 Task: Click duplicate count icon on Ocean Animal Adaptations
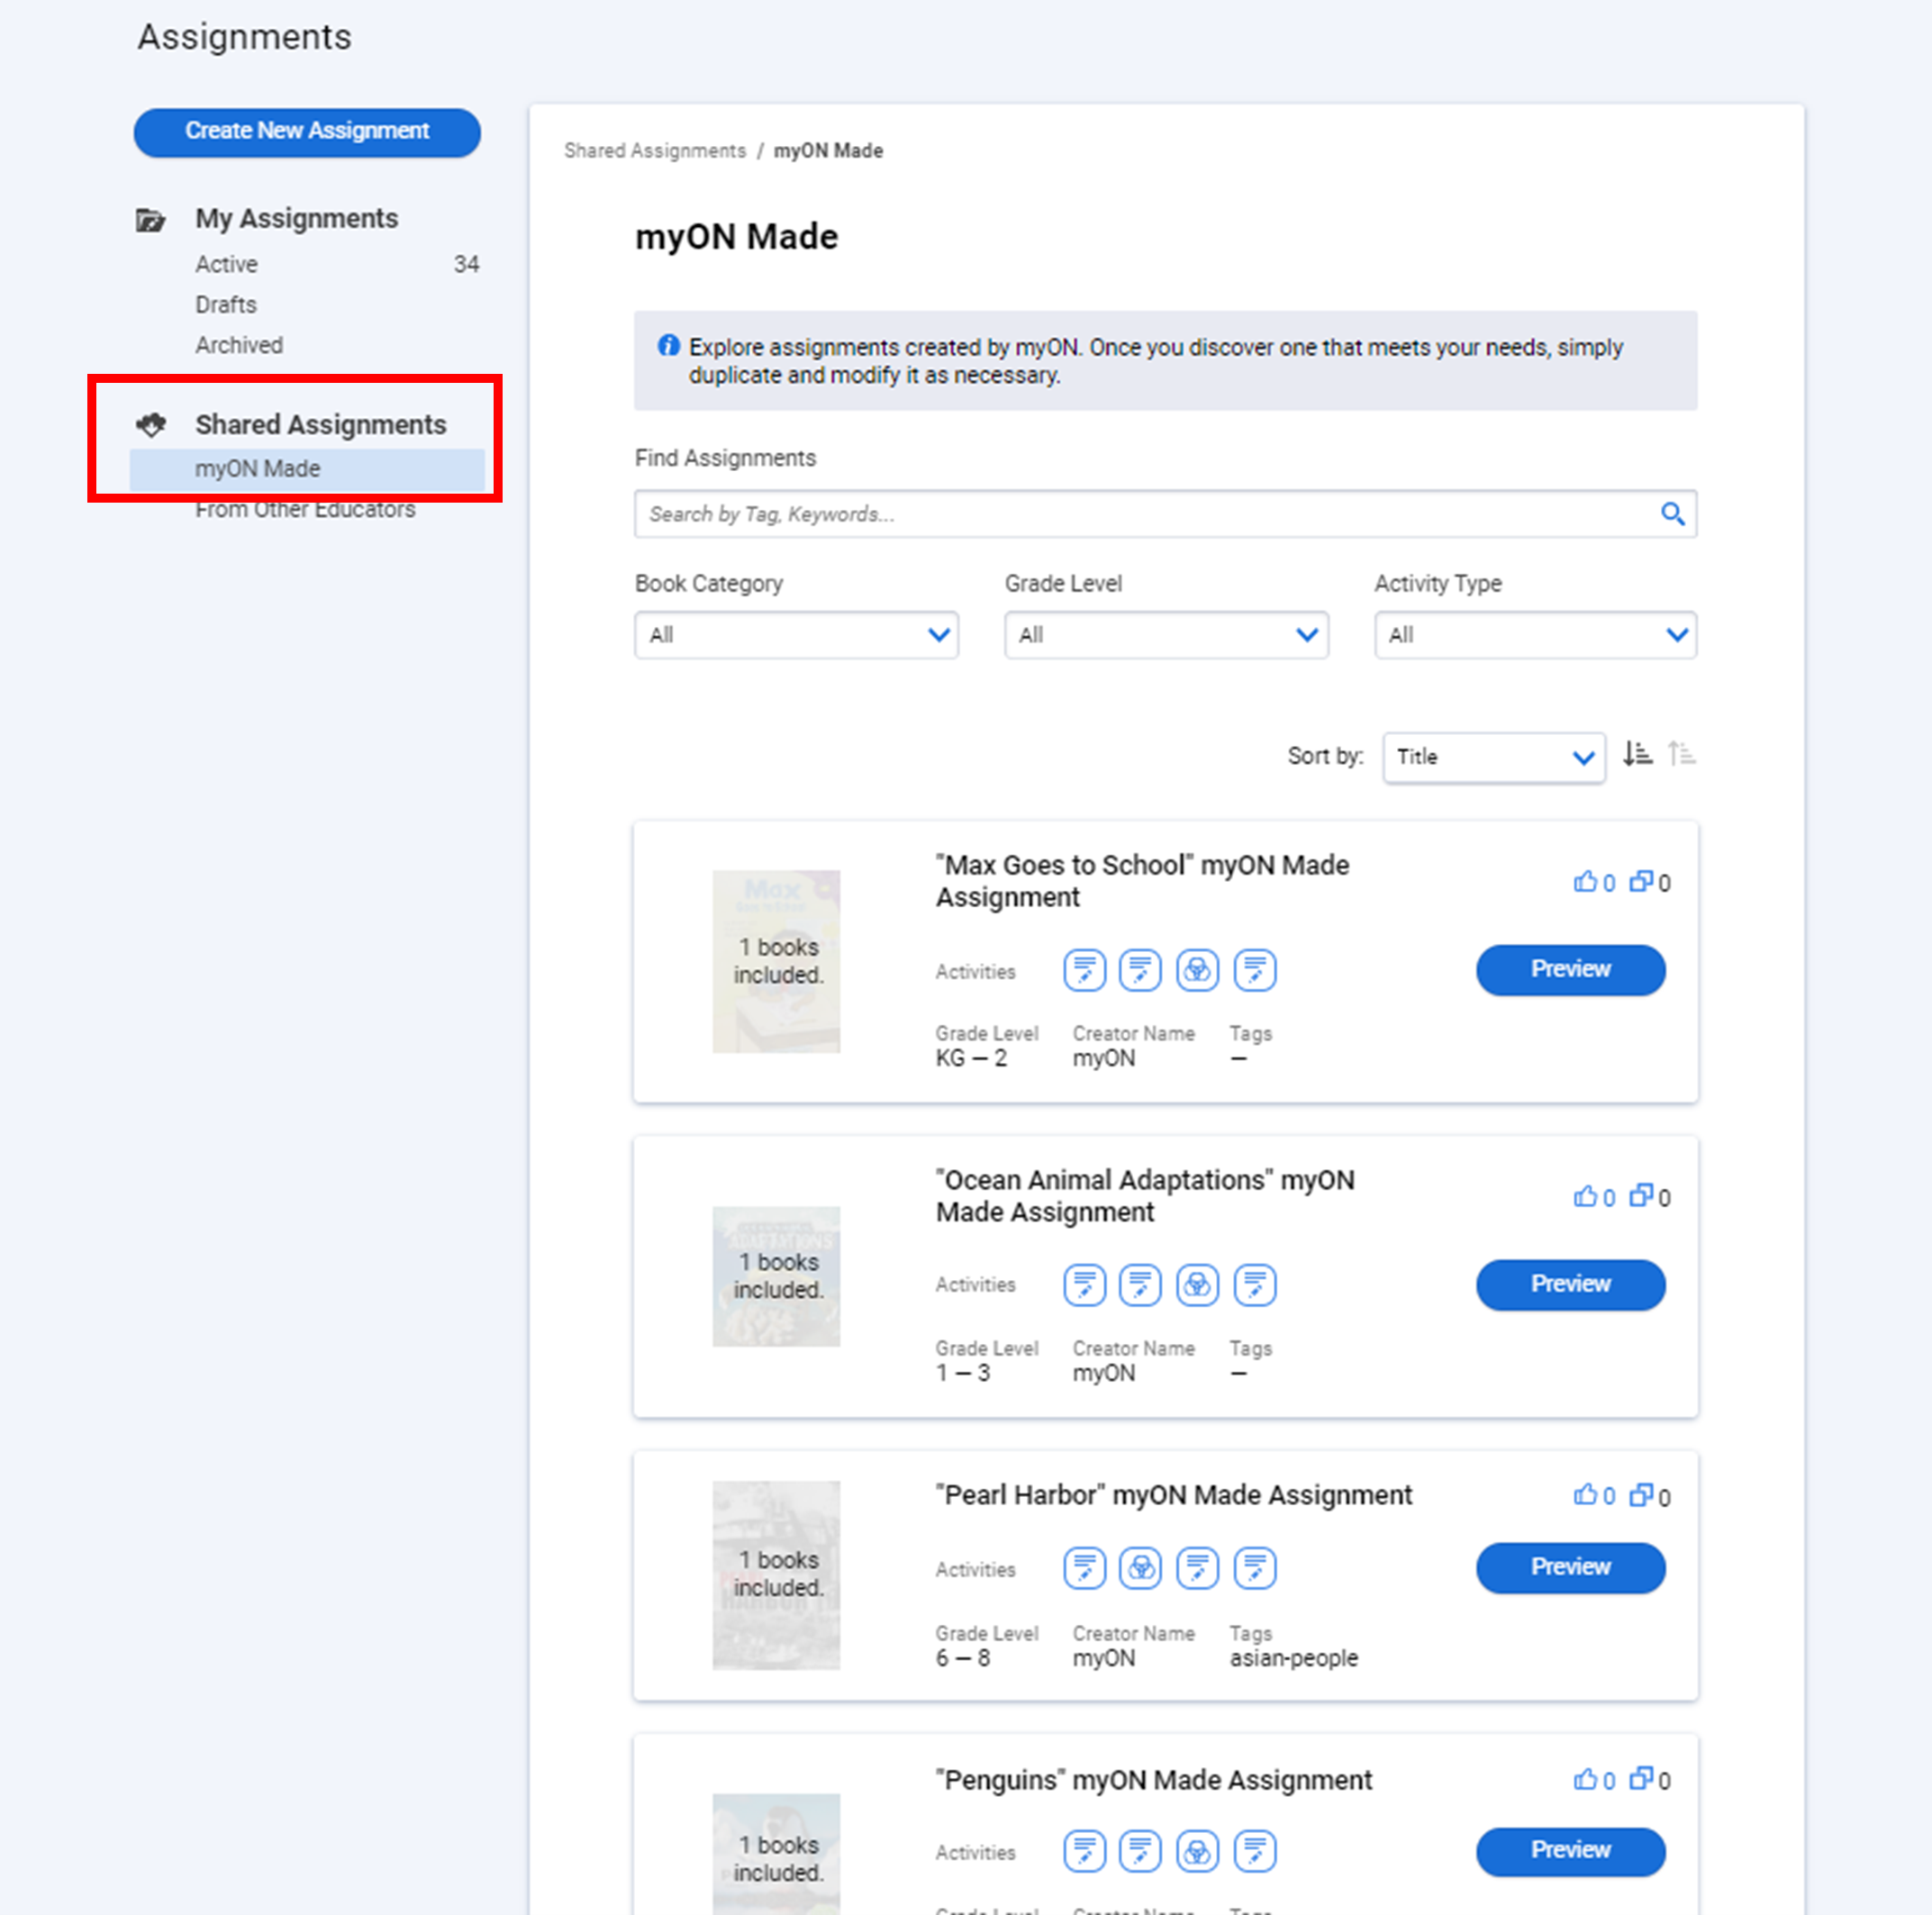(x=1641, y=1196)
